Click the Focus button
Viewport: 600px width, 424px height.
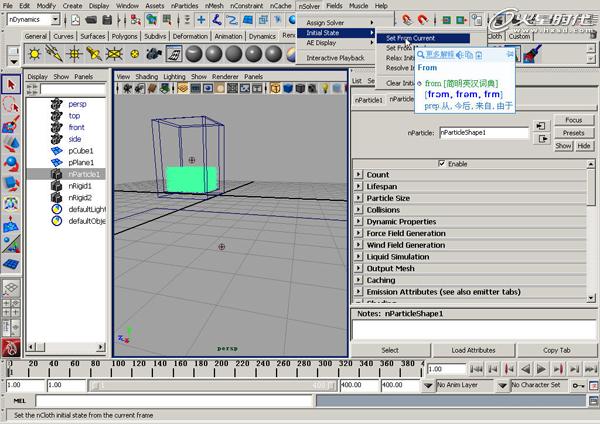click(574, 120)
